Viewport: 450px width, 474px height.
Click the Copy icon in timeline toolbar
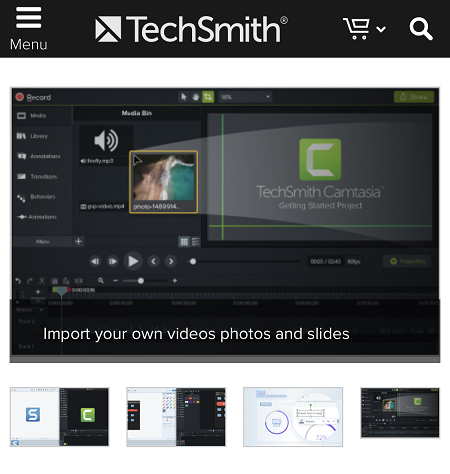[x=54, y=281]
